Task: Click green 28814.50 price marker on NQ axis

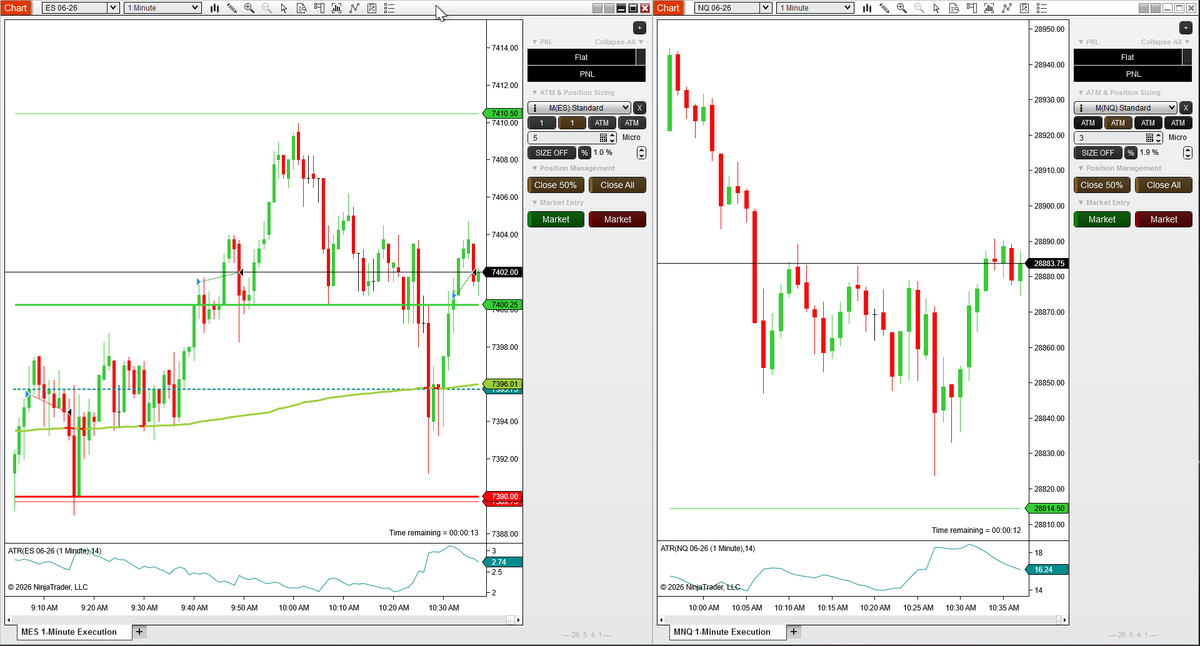Action: click(x=1047, y=508)
